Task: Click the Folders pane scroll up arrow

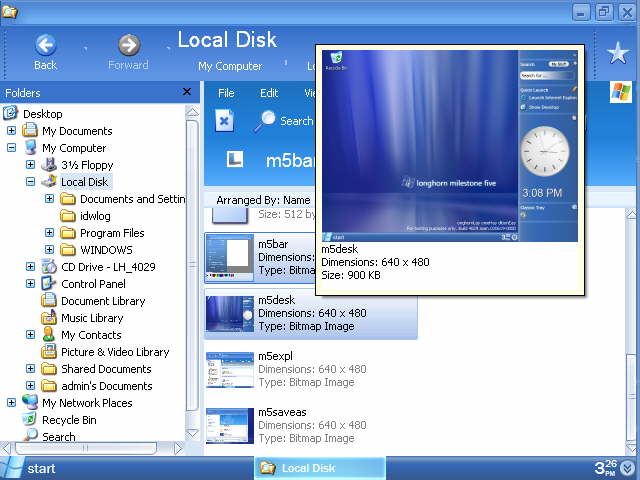Action: coord(192,112)
